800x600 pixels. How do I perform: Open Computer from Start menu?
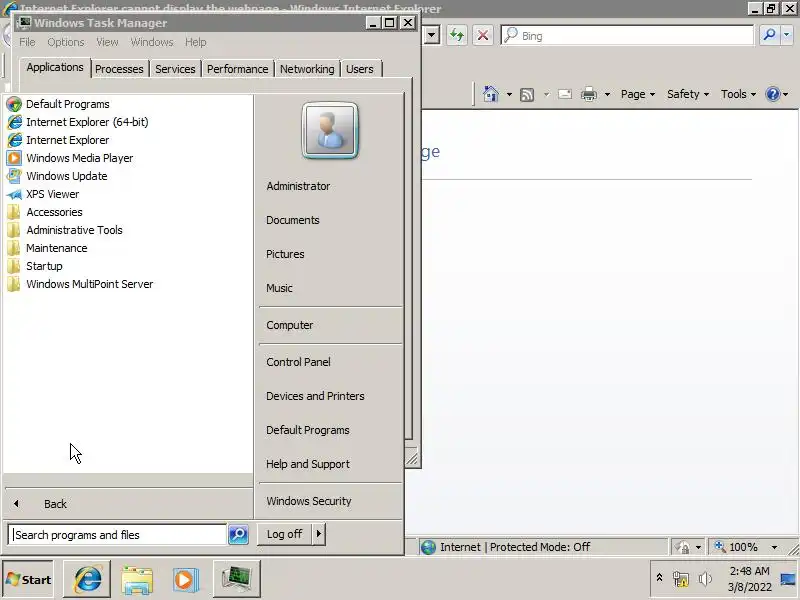point(289,325)
